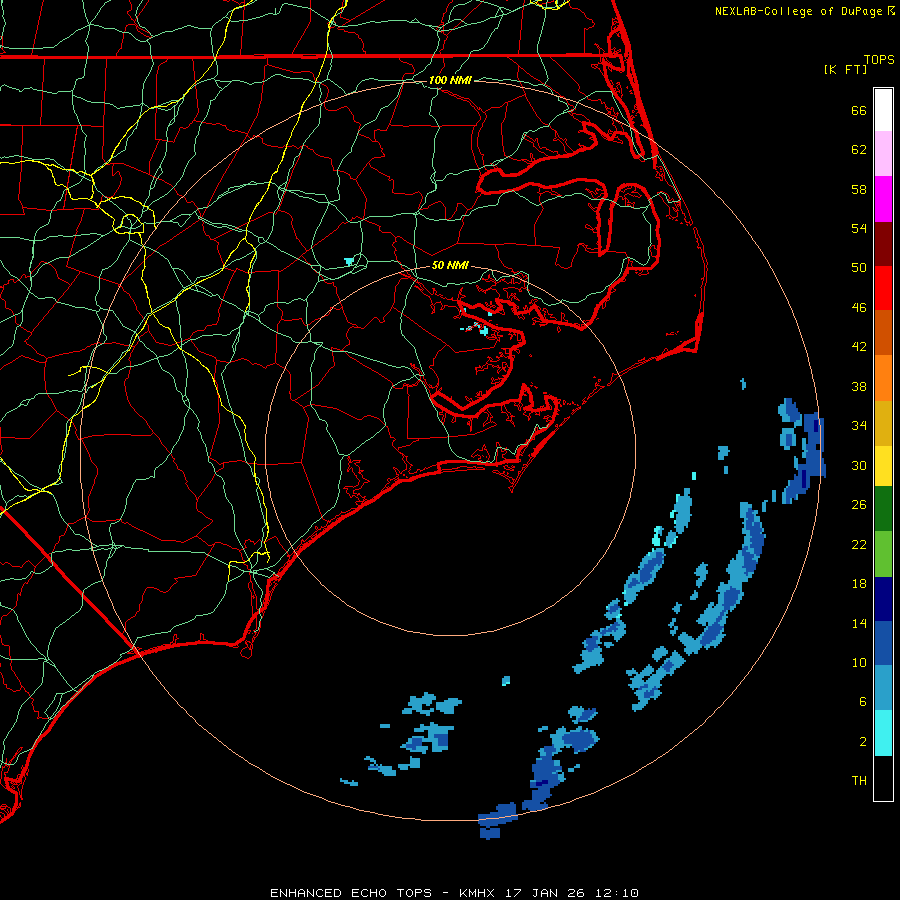
Task: Click the KMHX station identifier in caption
Action: (x=479, y=893)
